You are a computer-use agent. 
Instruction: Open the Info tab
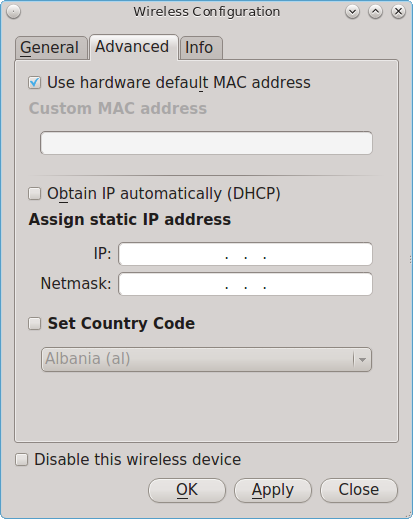coord(201,48)
